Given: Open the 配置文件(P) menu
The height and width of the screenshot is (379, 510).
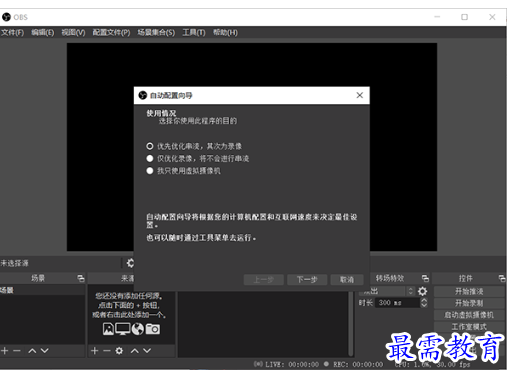Looking at the screenshot, I should [111, 32].
